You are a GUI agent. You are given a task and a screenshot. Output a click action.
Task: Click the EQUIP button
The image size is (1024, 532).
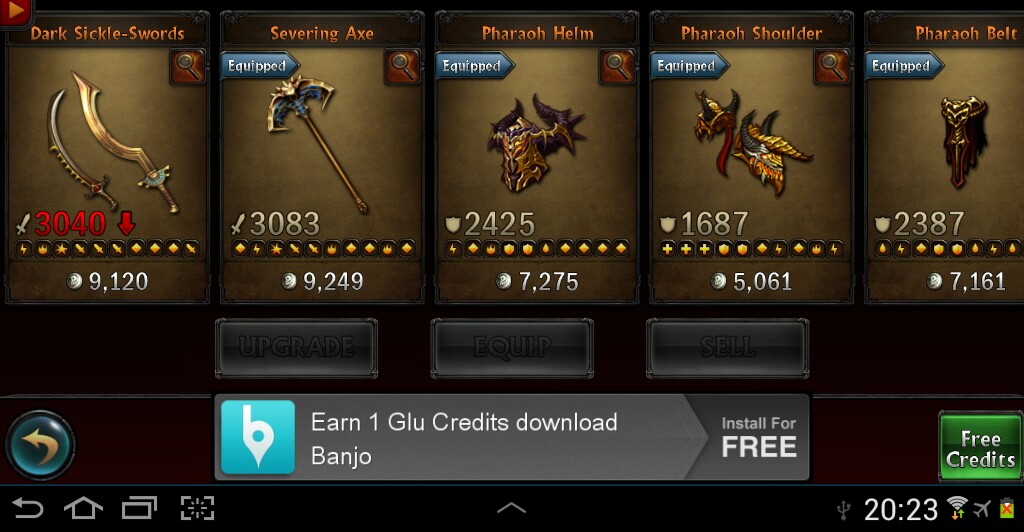click(512, 348)
